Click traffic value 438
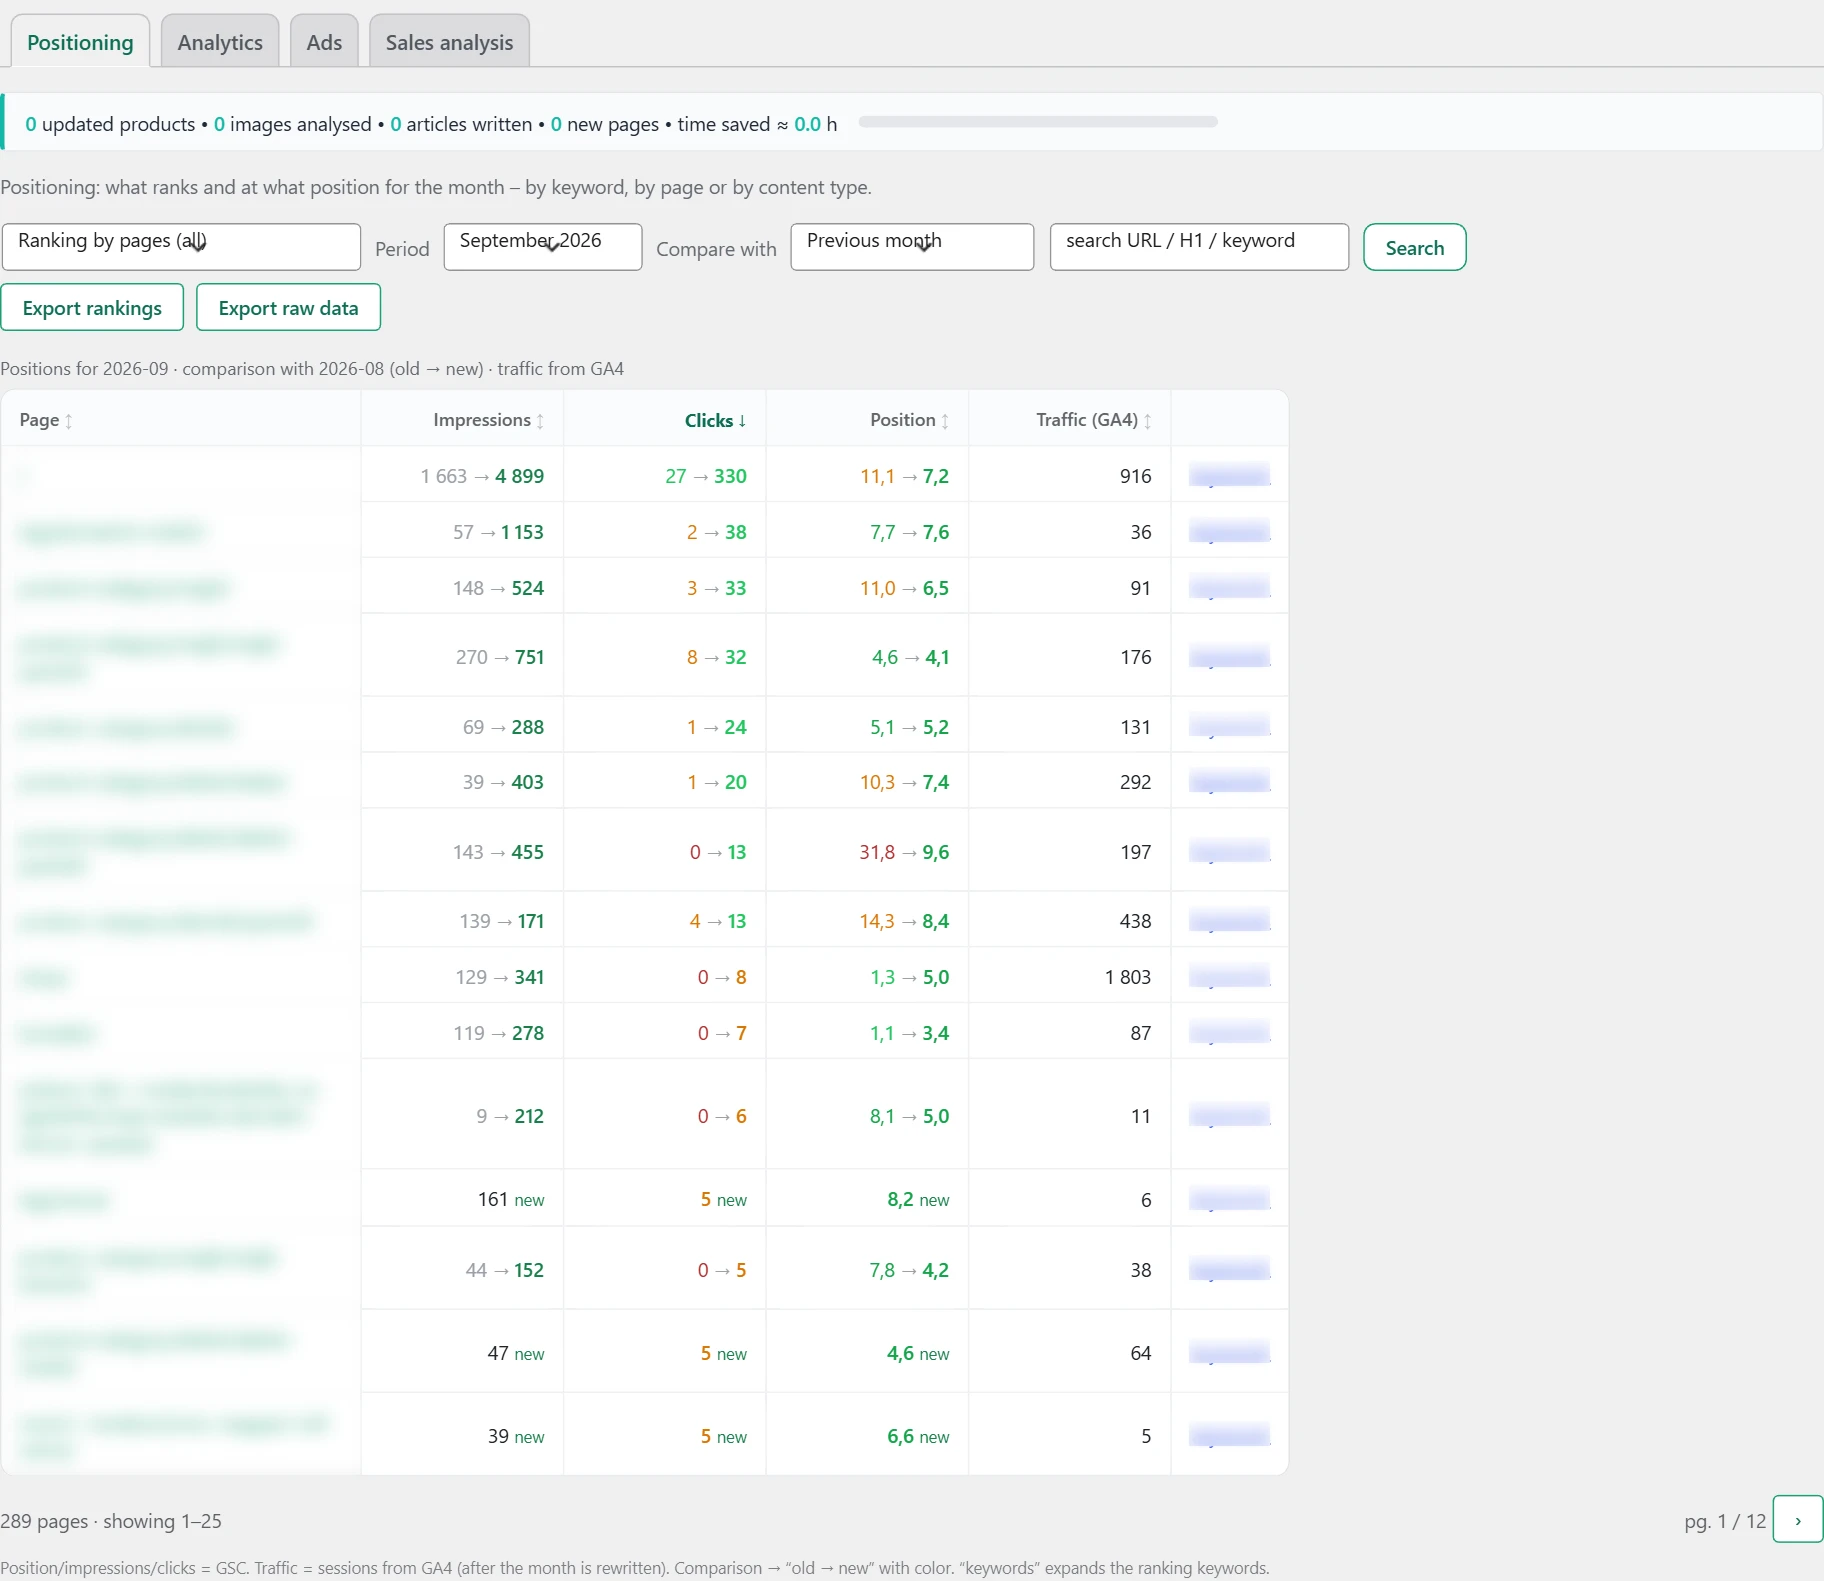1824x1581 pixels. (1135, 921)
